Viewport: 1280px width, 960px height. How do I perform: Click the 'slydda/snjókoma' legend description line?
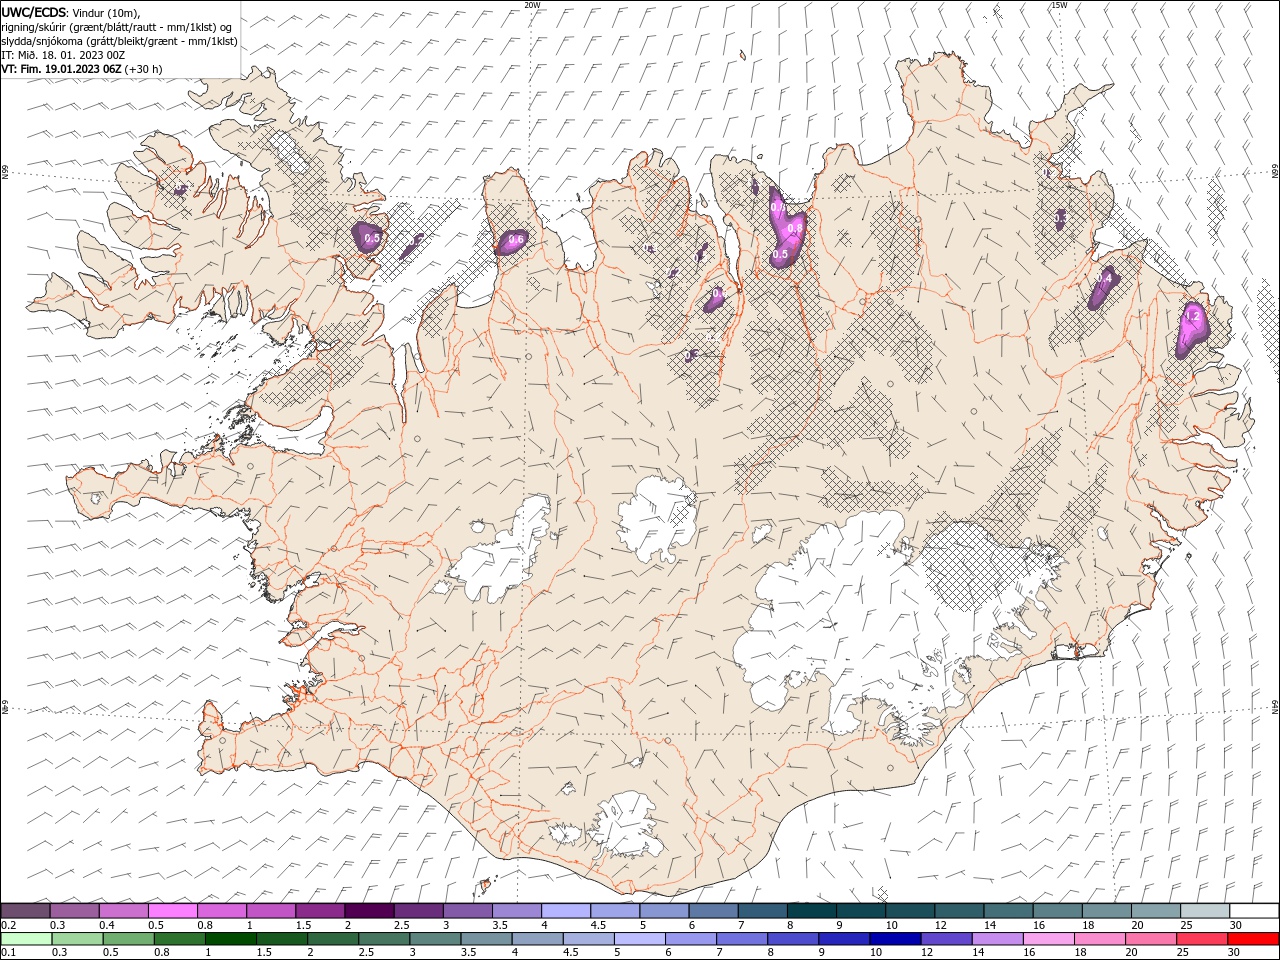[x=119, y=41]
